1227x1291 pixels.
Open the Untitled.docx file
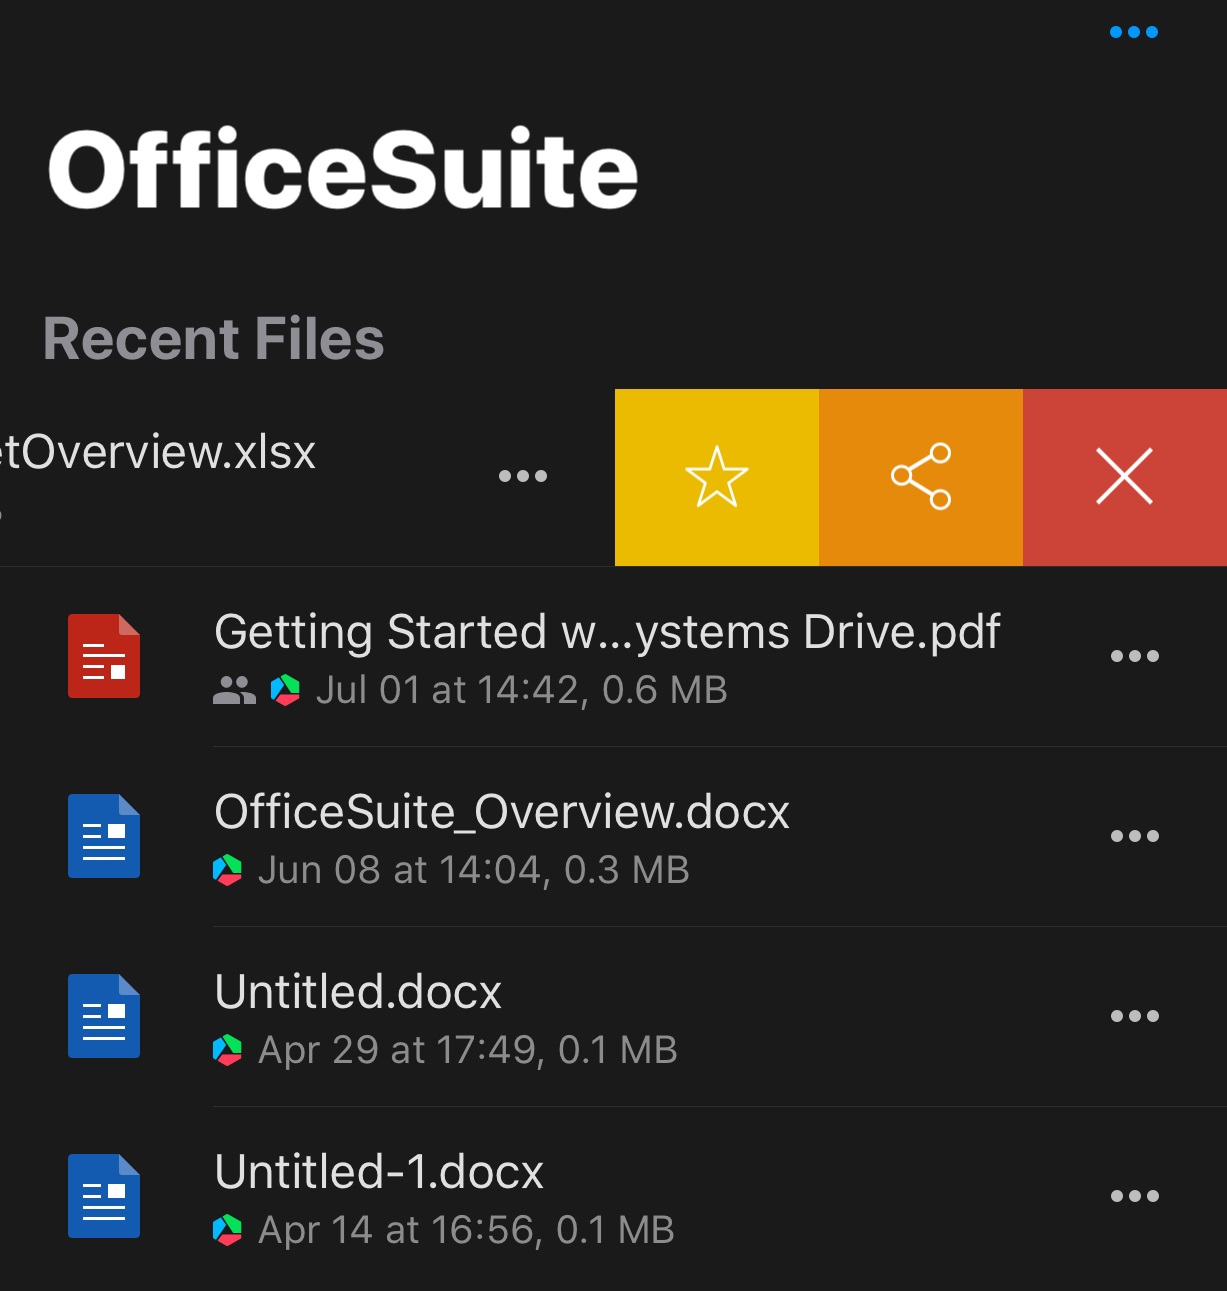click(358, 992)
